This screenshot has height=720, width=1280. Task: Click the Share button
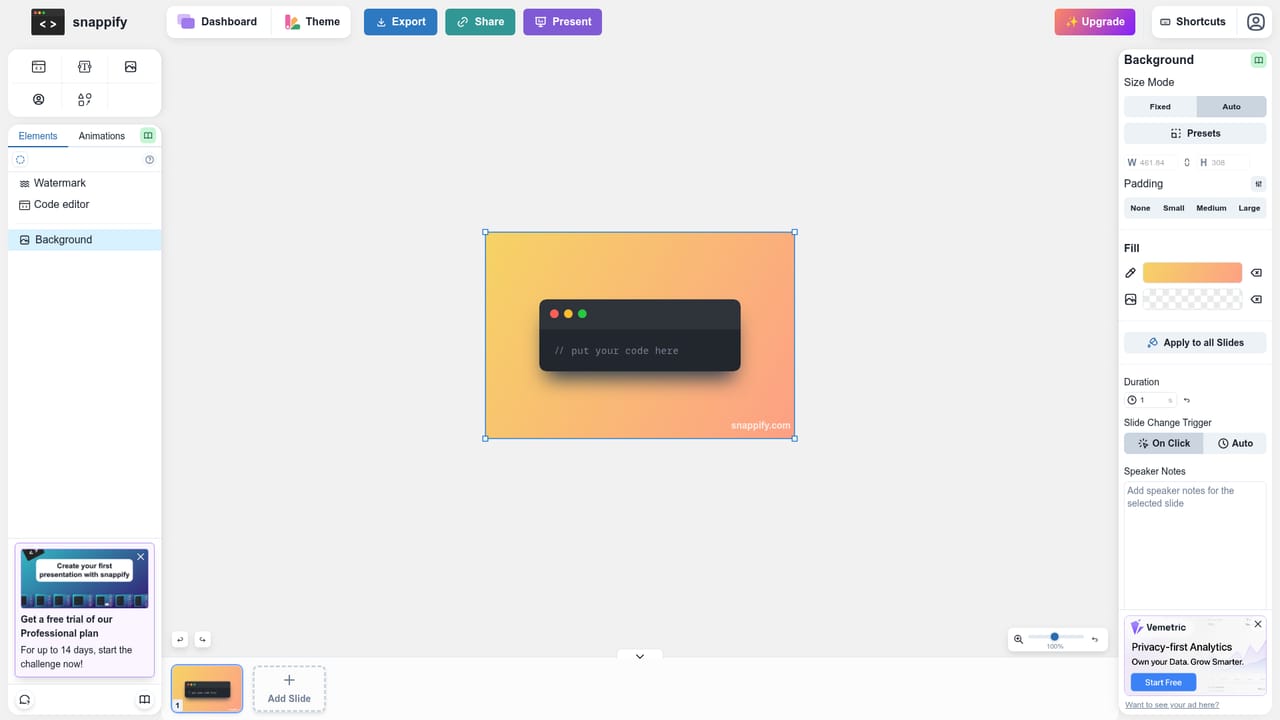point(480,22)
